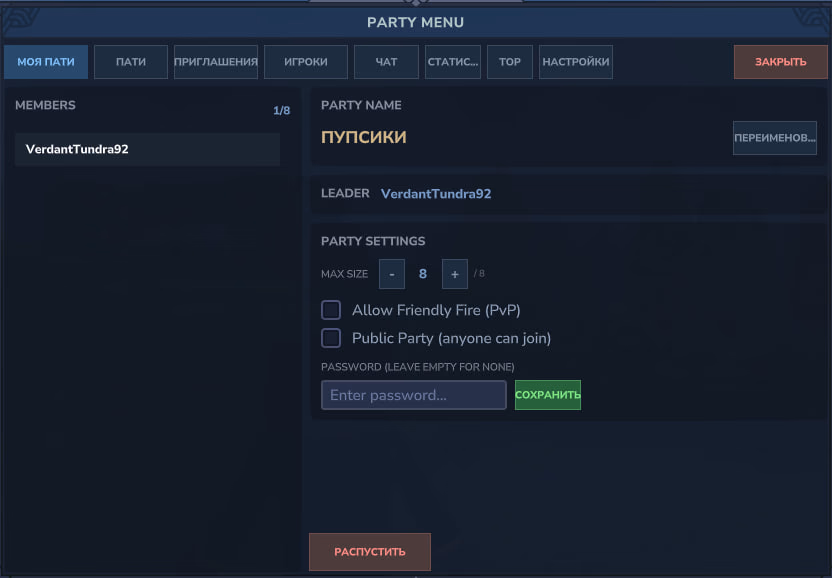Toggle Public Party checkbox
The height and width of the screenshot is (578, 832).
(x=331, y=338)
